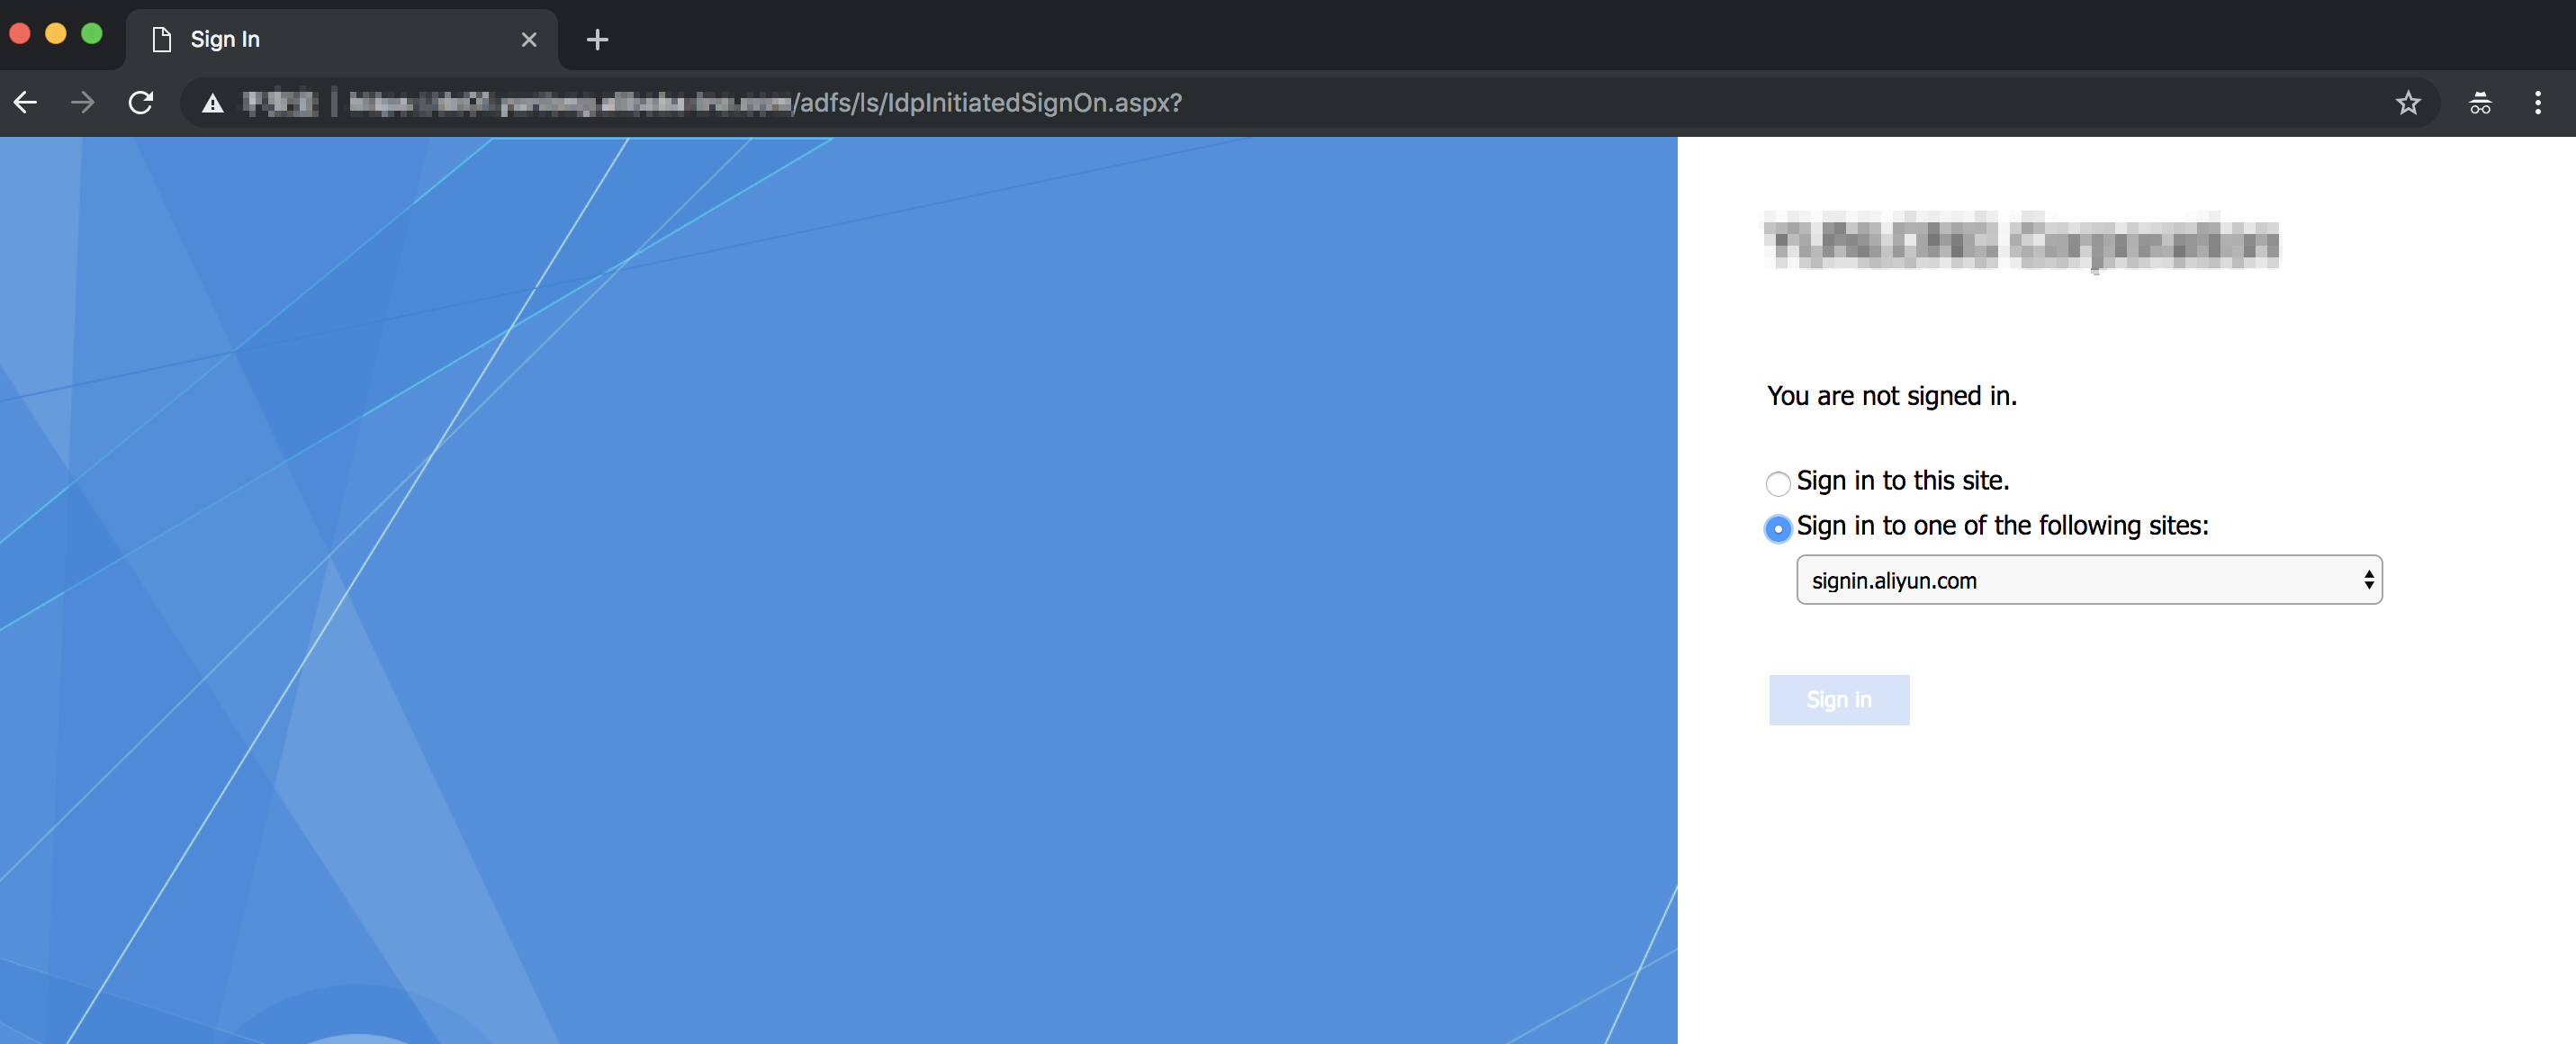
Task: Minimize the window with yellow button
Action: pos(56,33)
